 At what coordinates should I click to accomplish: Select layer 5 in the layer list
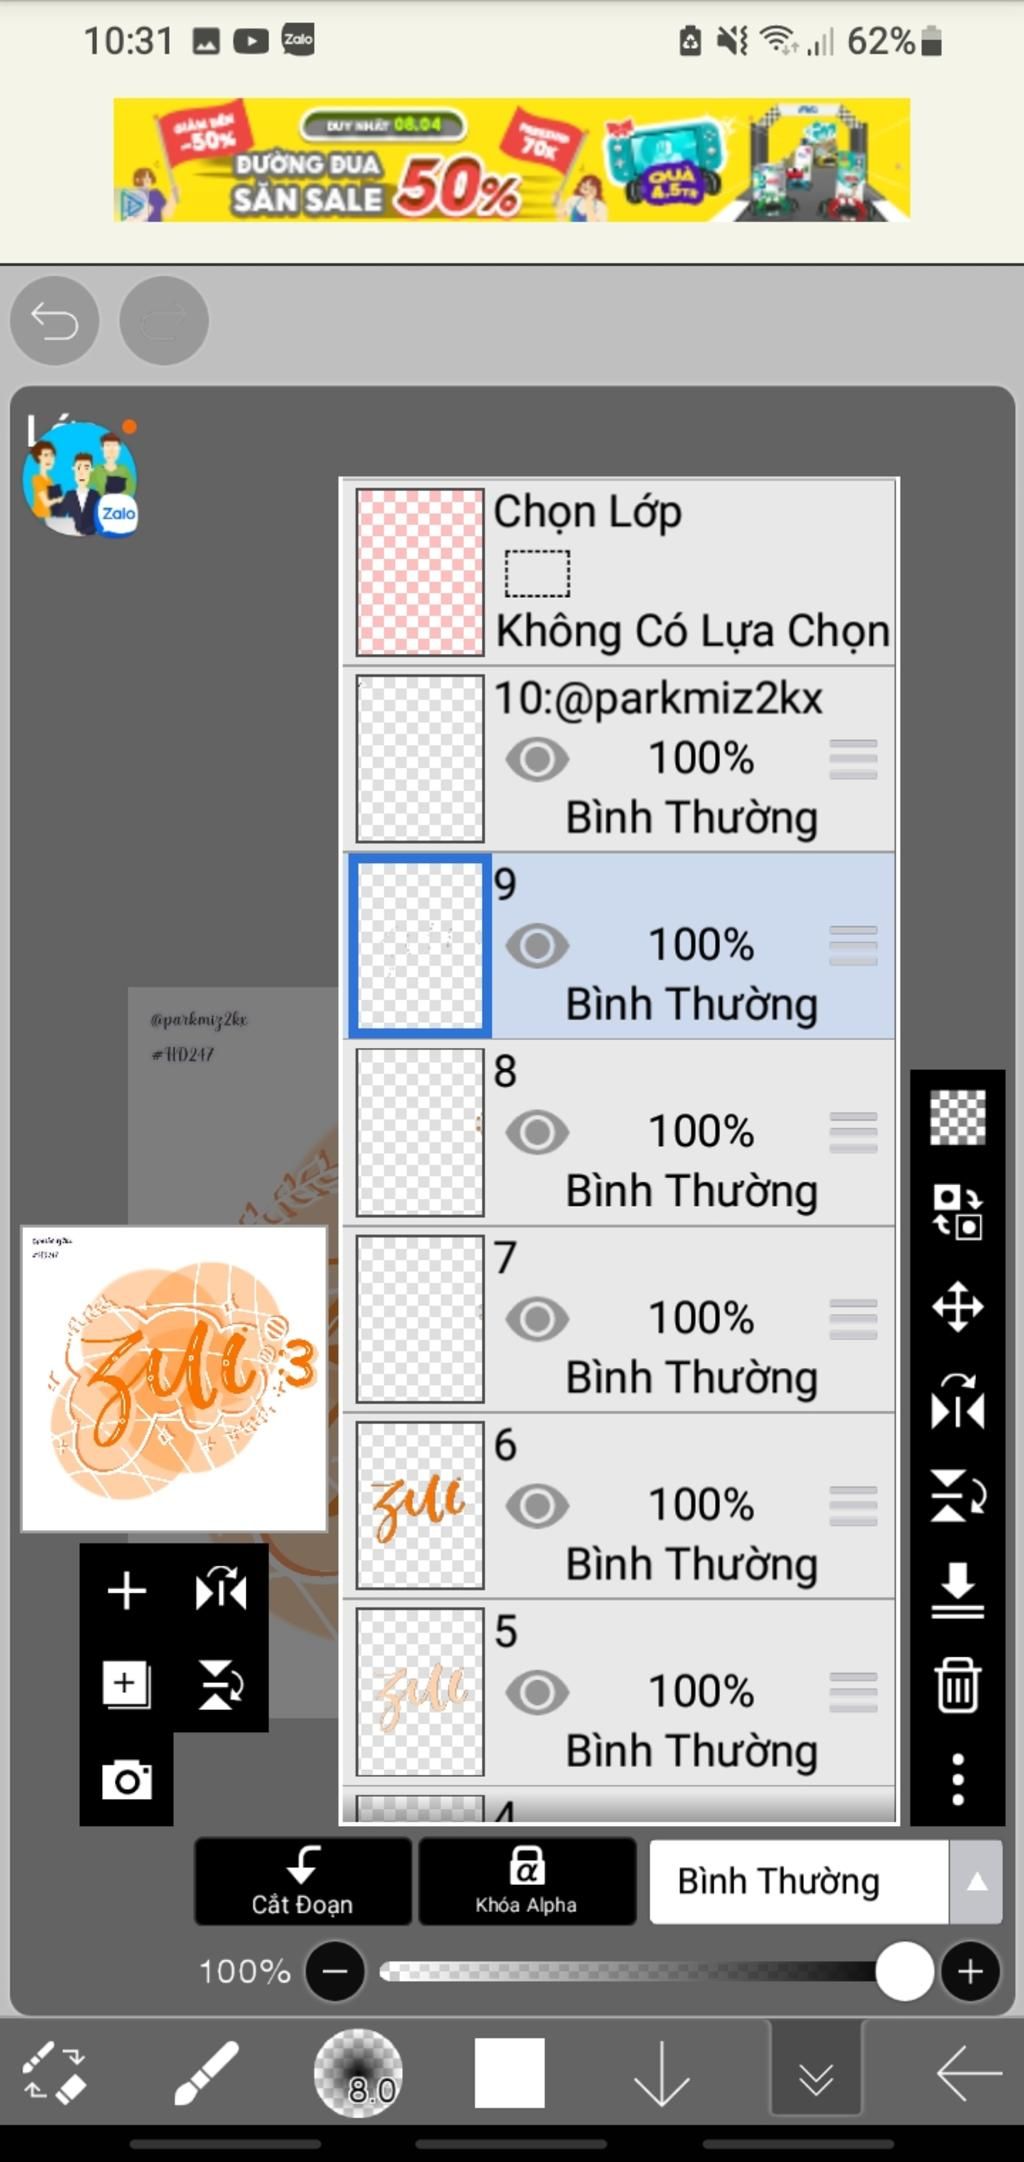pos(620,1692)
